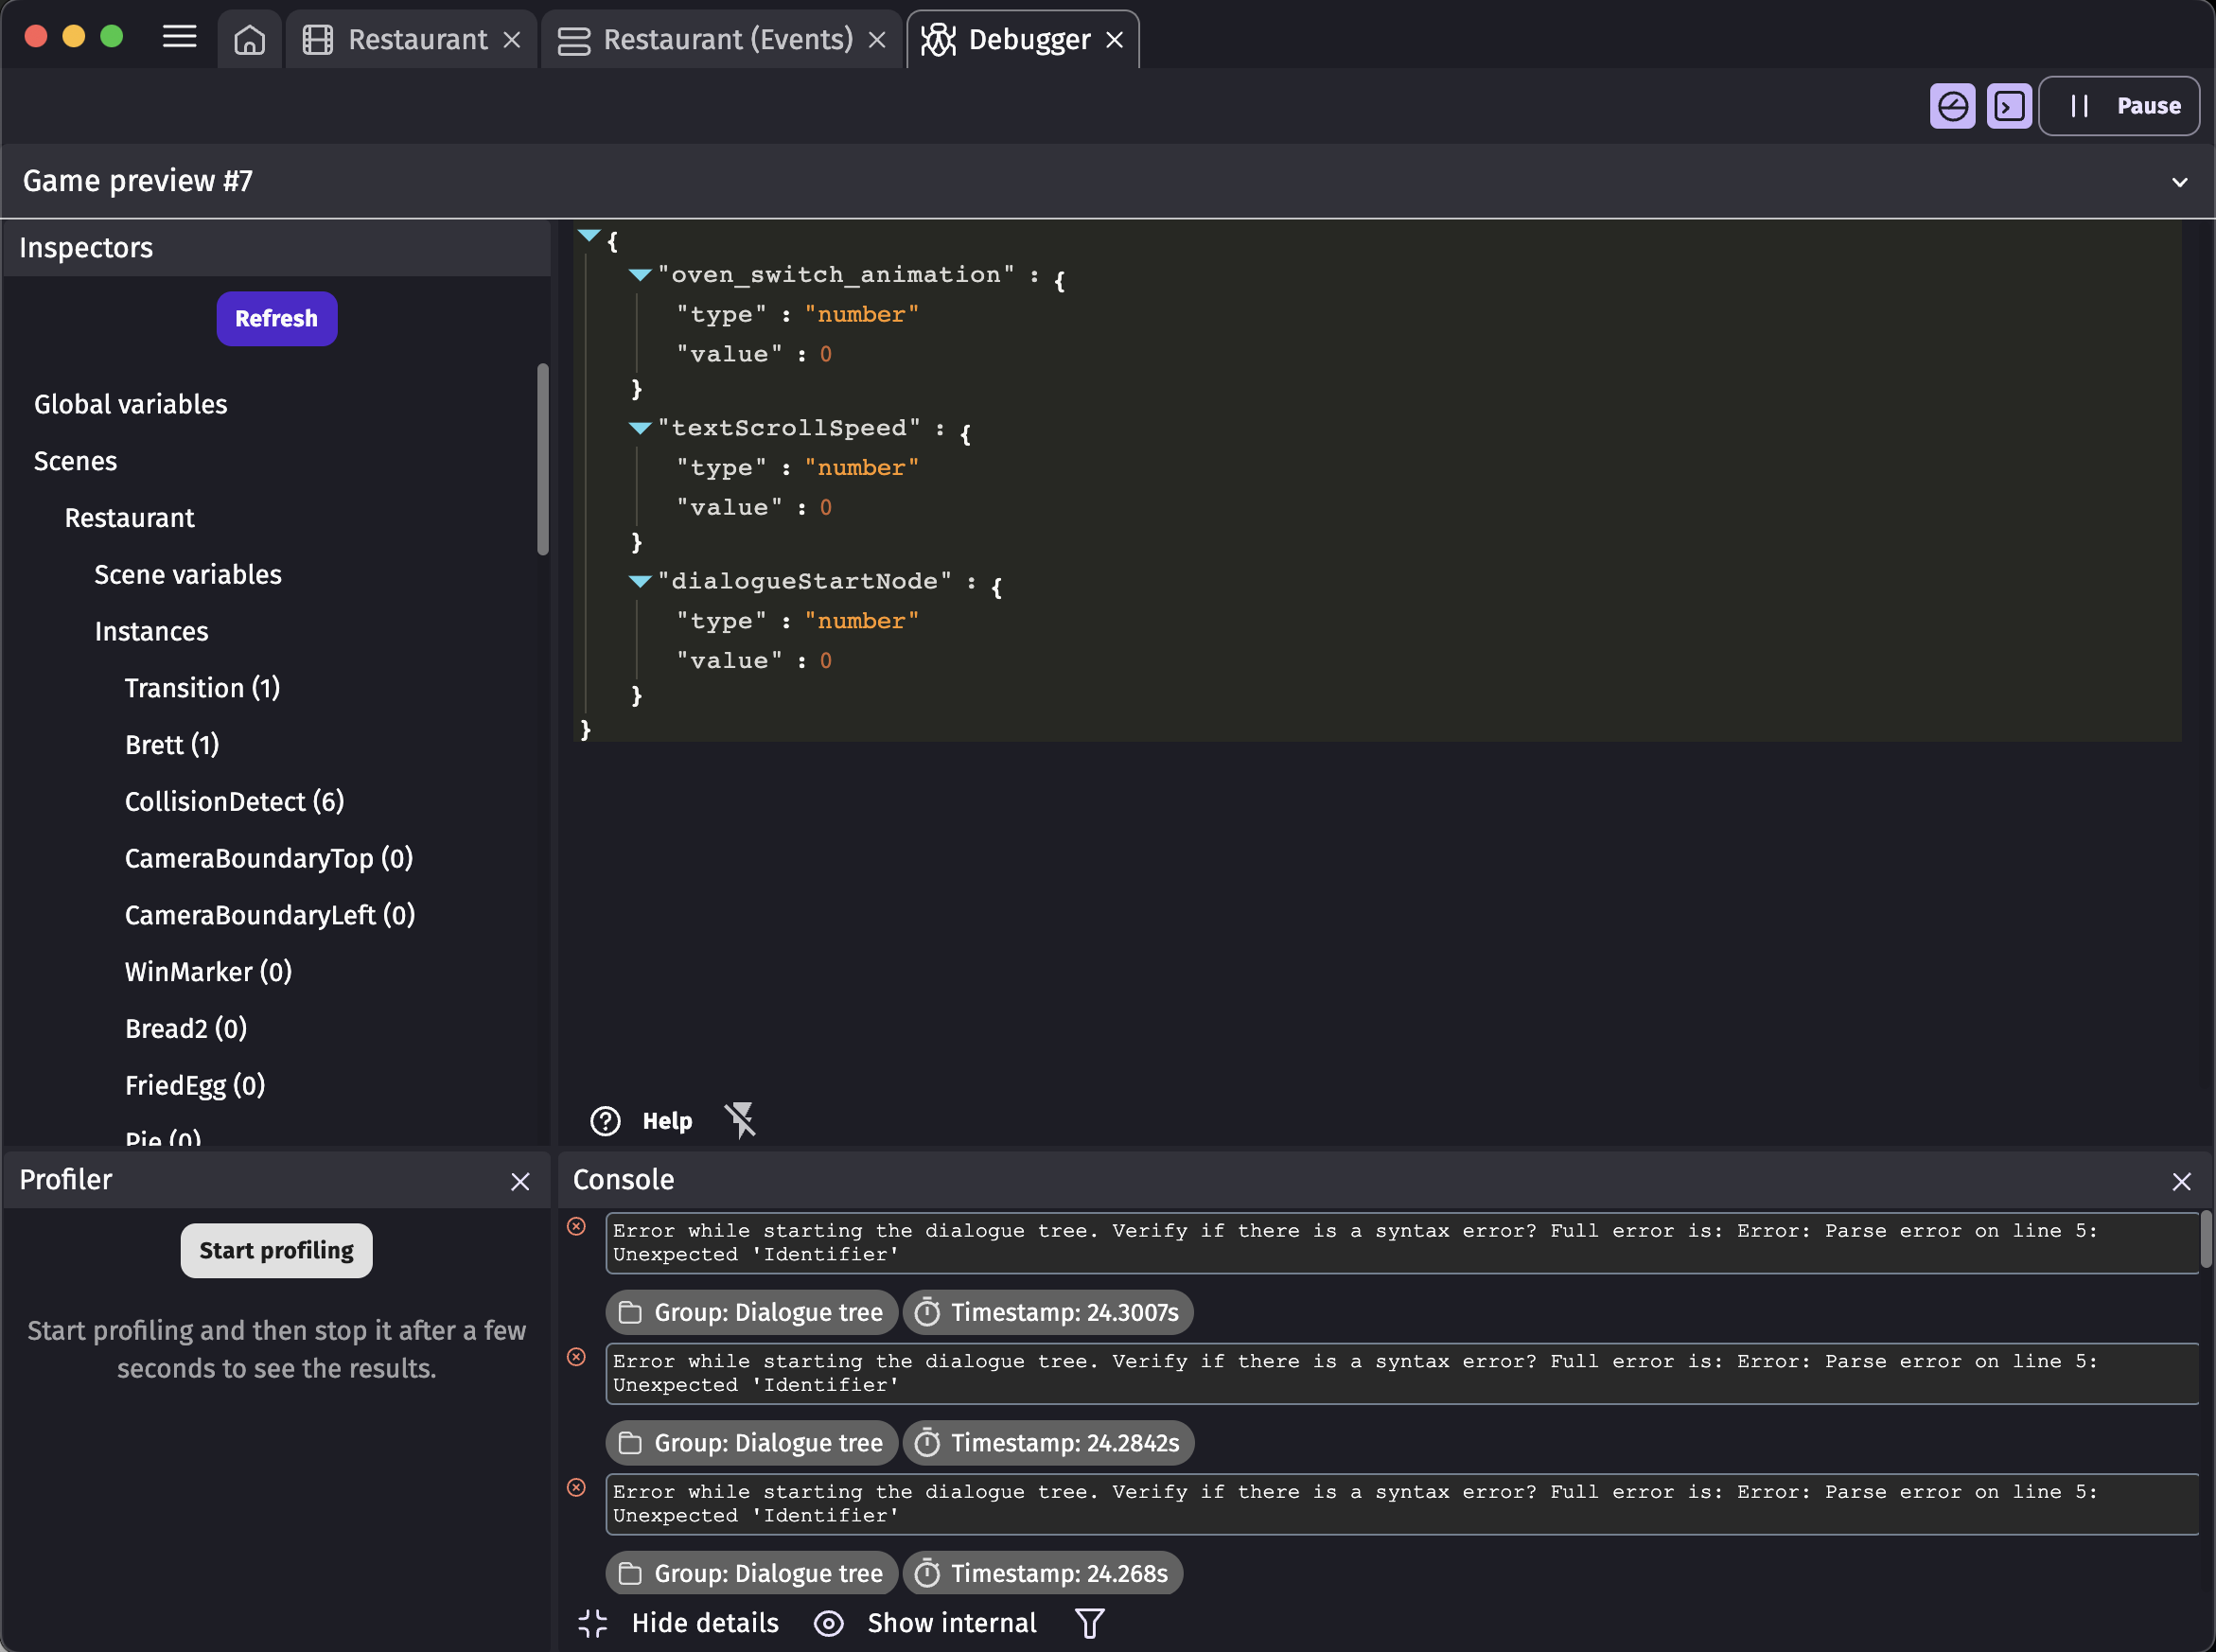Click the Timestamp: 24.3007s chip
2216x1652 pixels.
(x=1048, y=1313)
